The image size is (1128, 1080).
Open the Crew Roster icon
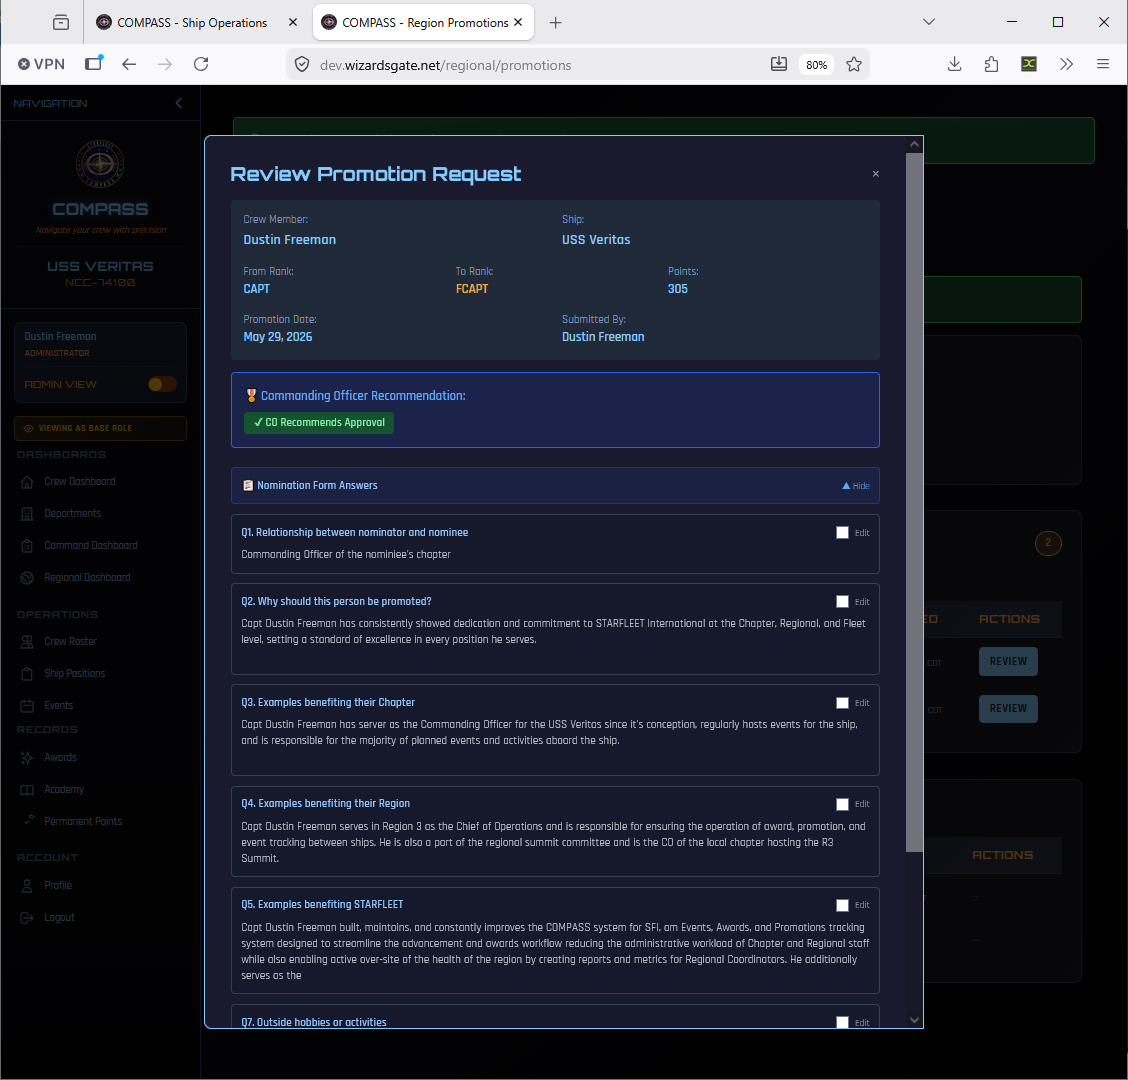coord(27,642)
